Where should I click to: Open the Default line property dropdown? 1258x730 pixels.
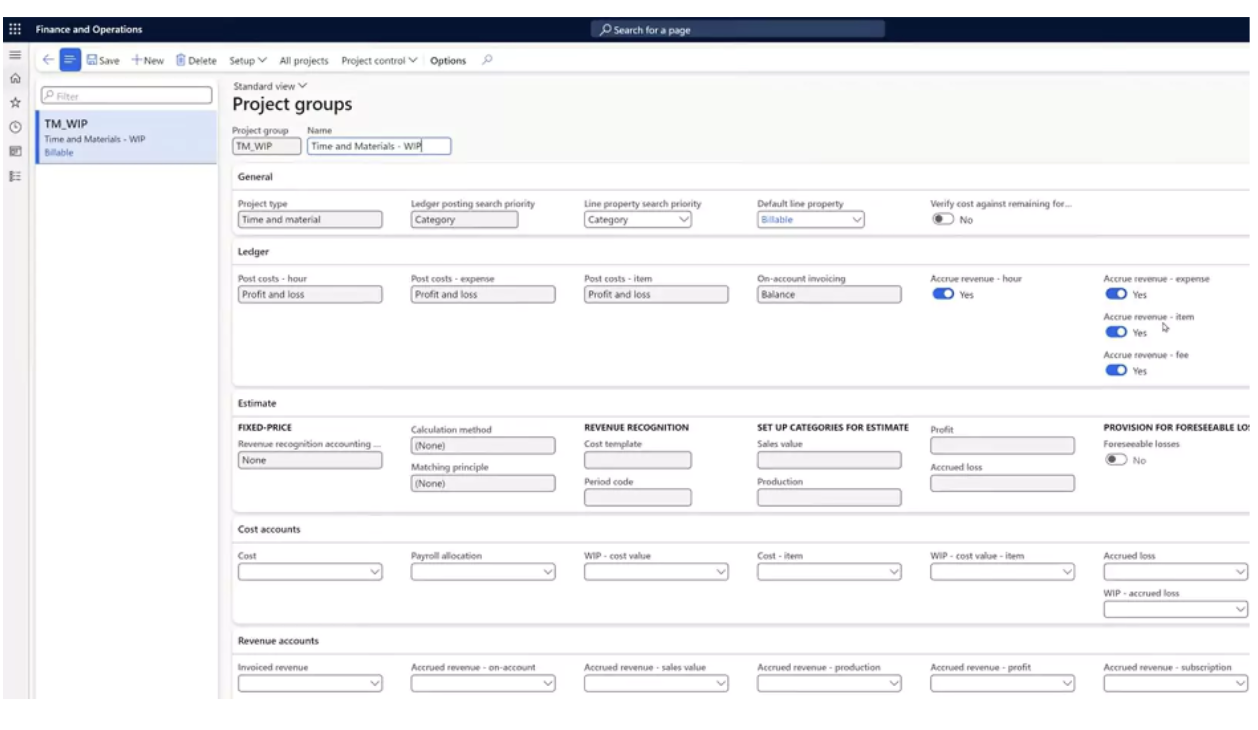(x=858, y=219)
